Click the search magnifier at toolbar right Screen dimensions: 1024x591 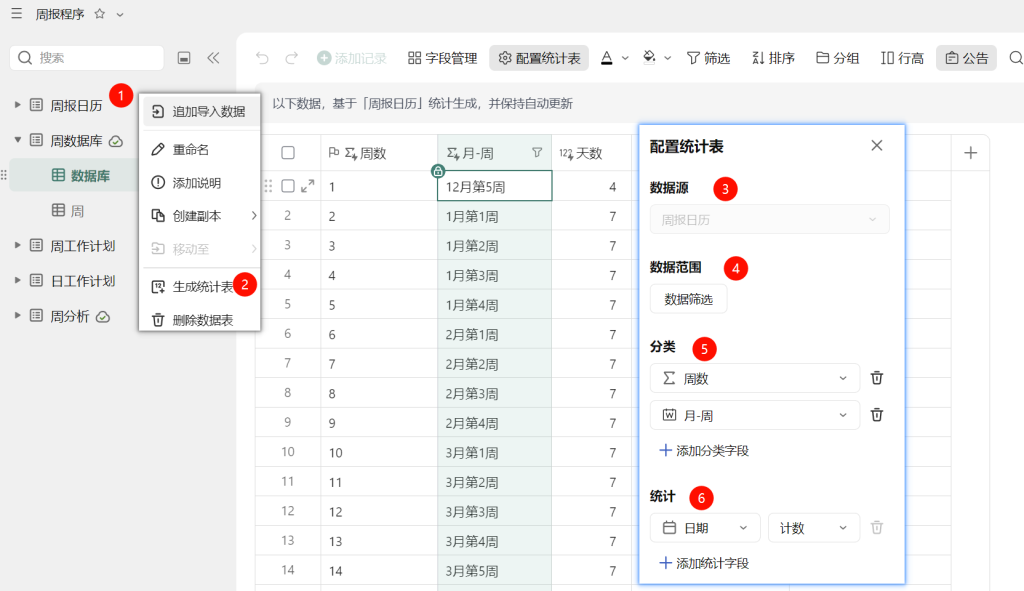pyautogui.click(x=1016, y=58)
